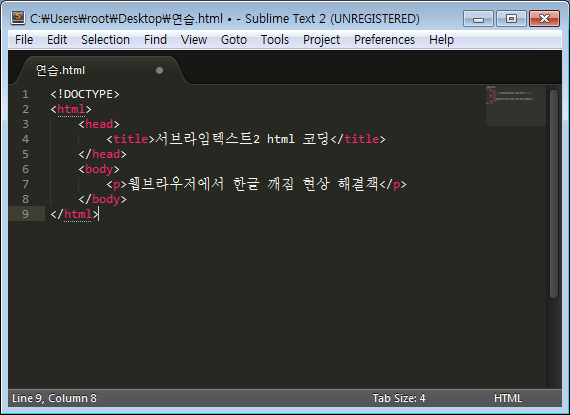The height and width of the screenshot is (415, 570).
Task: Open the File menu
Action: [x=24, y=40]
